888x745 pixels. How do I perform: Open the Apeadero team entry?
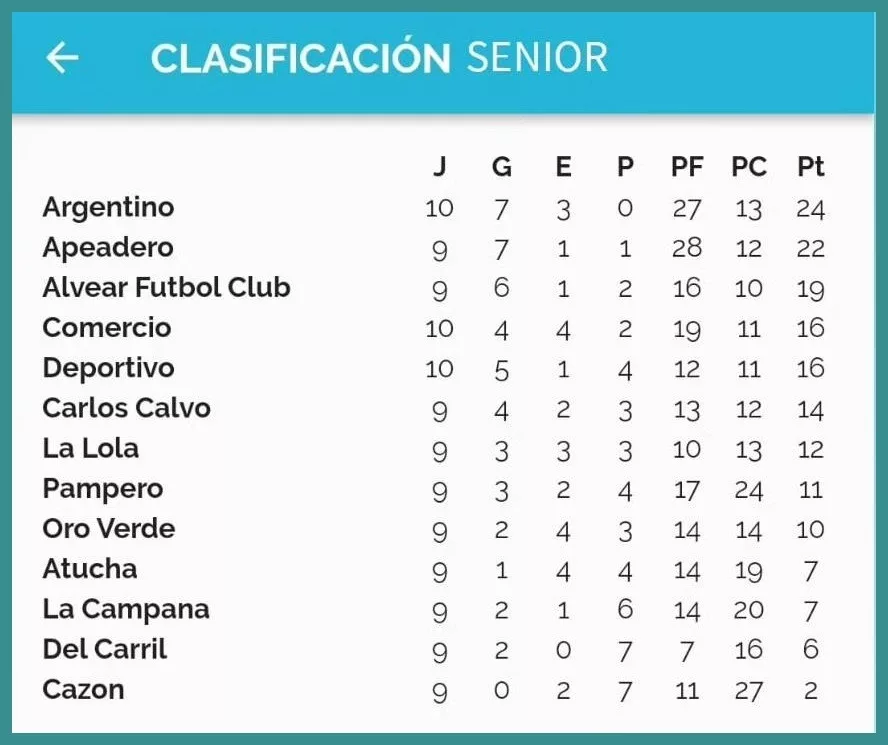pyautogui.click(x=108, y=247)
